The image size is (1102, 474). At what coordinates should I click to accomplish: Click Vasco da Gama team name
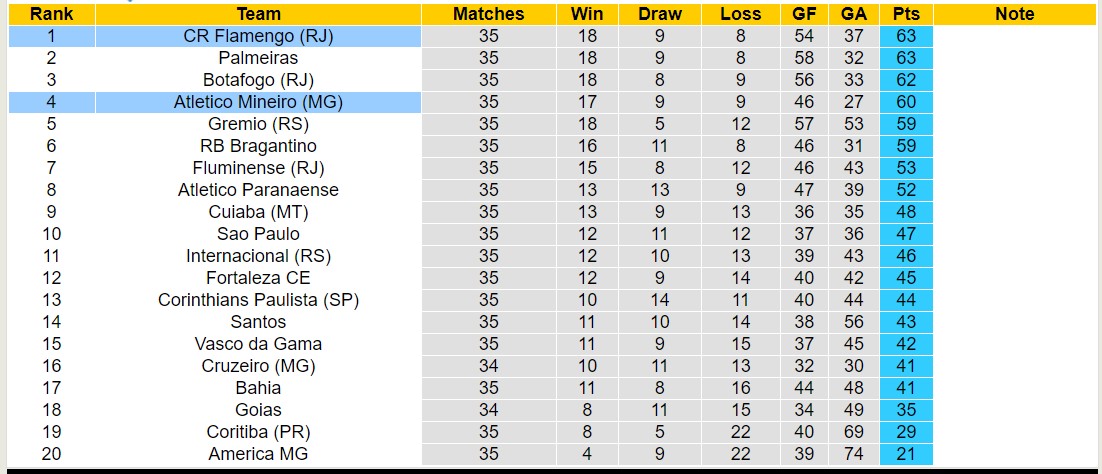[x=258, y=344]
